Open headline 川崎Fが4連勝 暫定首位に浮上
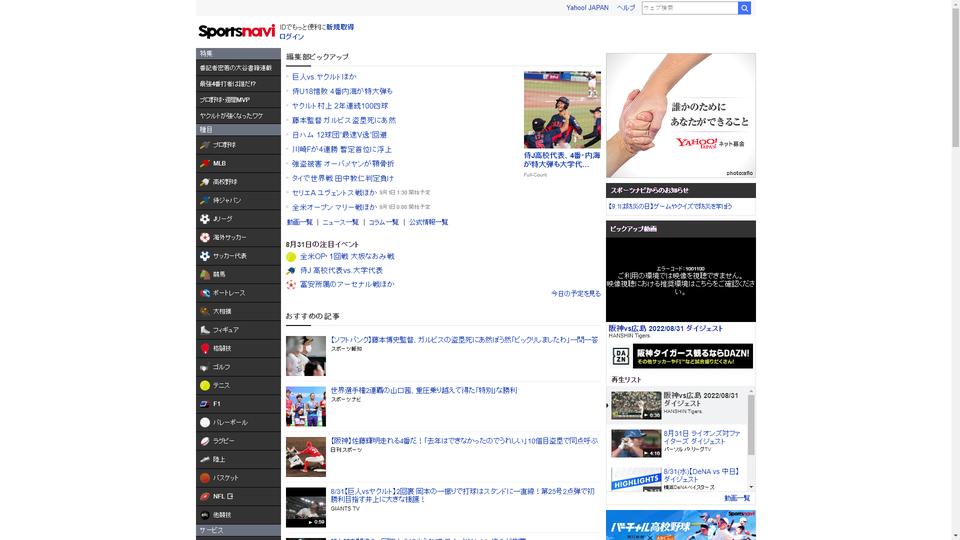This screenshot has width=960, height=540. (x=342, y=149)
